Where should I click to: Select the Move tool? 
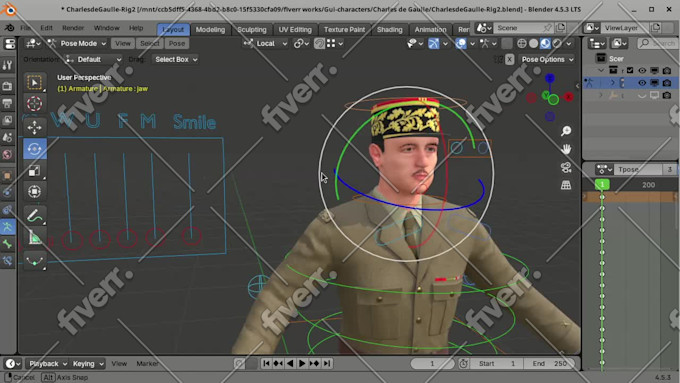click(35, 127)
